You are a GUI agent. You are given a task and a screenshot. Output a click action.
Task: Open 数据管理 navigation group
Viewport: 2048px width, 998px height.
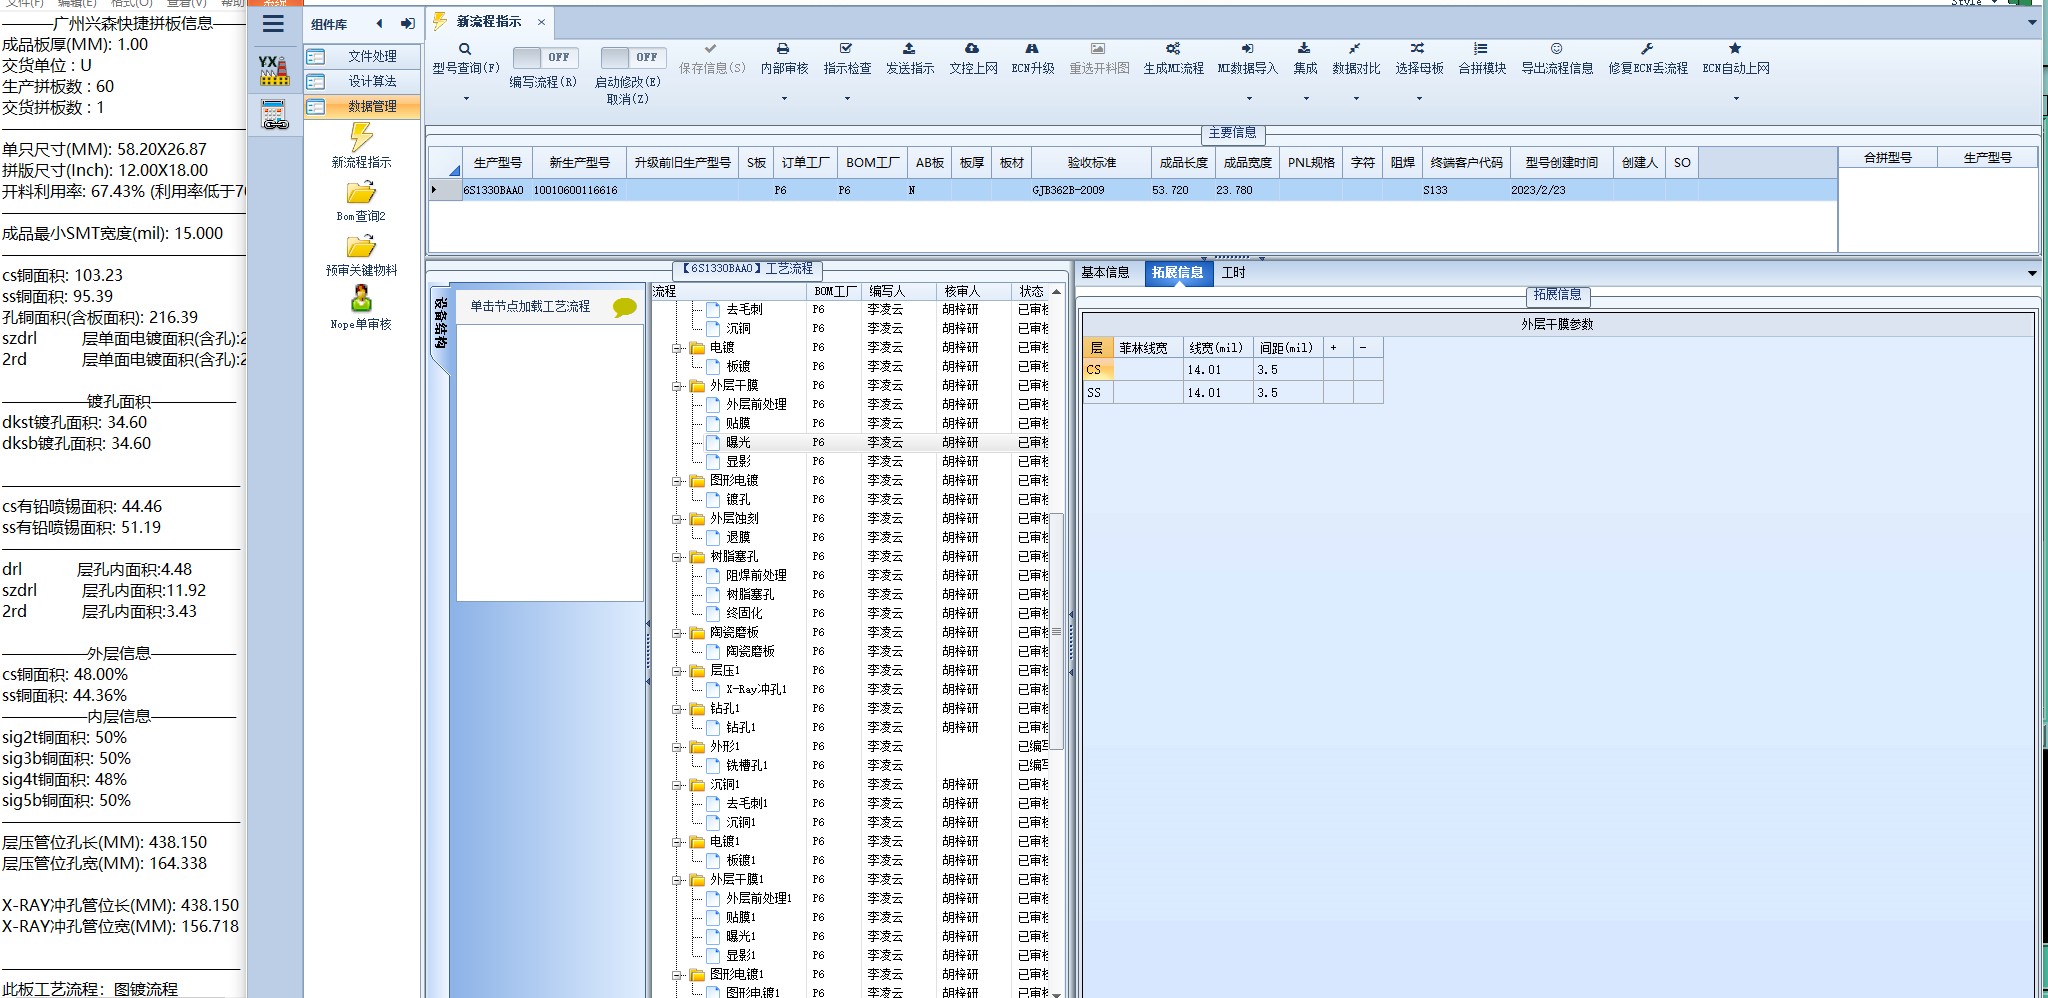362,106
